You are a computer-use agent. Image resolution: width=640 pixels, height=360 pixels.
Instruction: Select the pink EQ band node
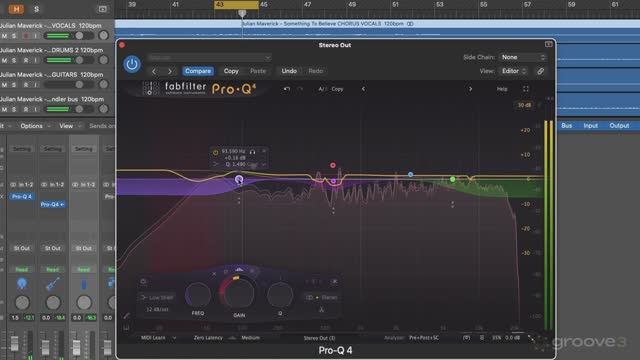click(x=333, y=165)
